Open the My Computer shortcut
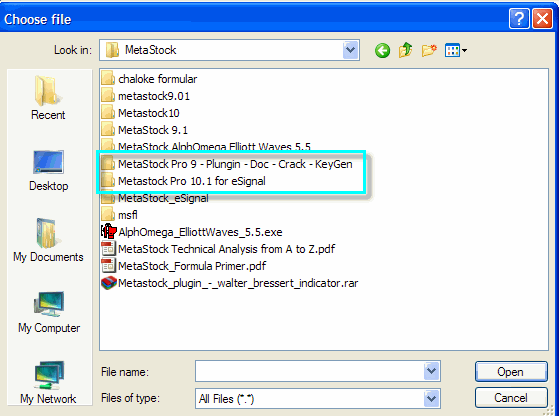 click(x=49, y=312)
